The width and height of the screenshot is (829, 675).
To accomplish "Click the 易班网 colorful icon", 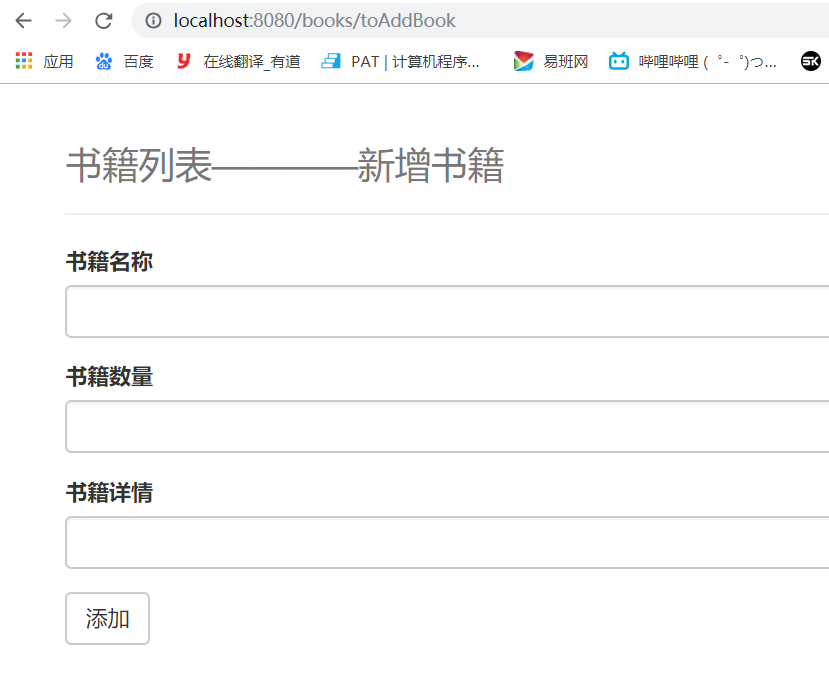I will coord(523,61).
